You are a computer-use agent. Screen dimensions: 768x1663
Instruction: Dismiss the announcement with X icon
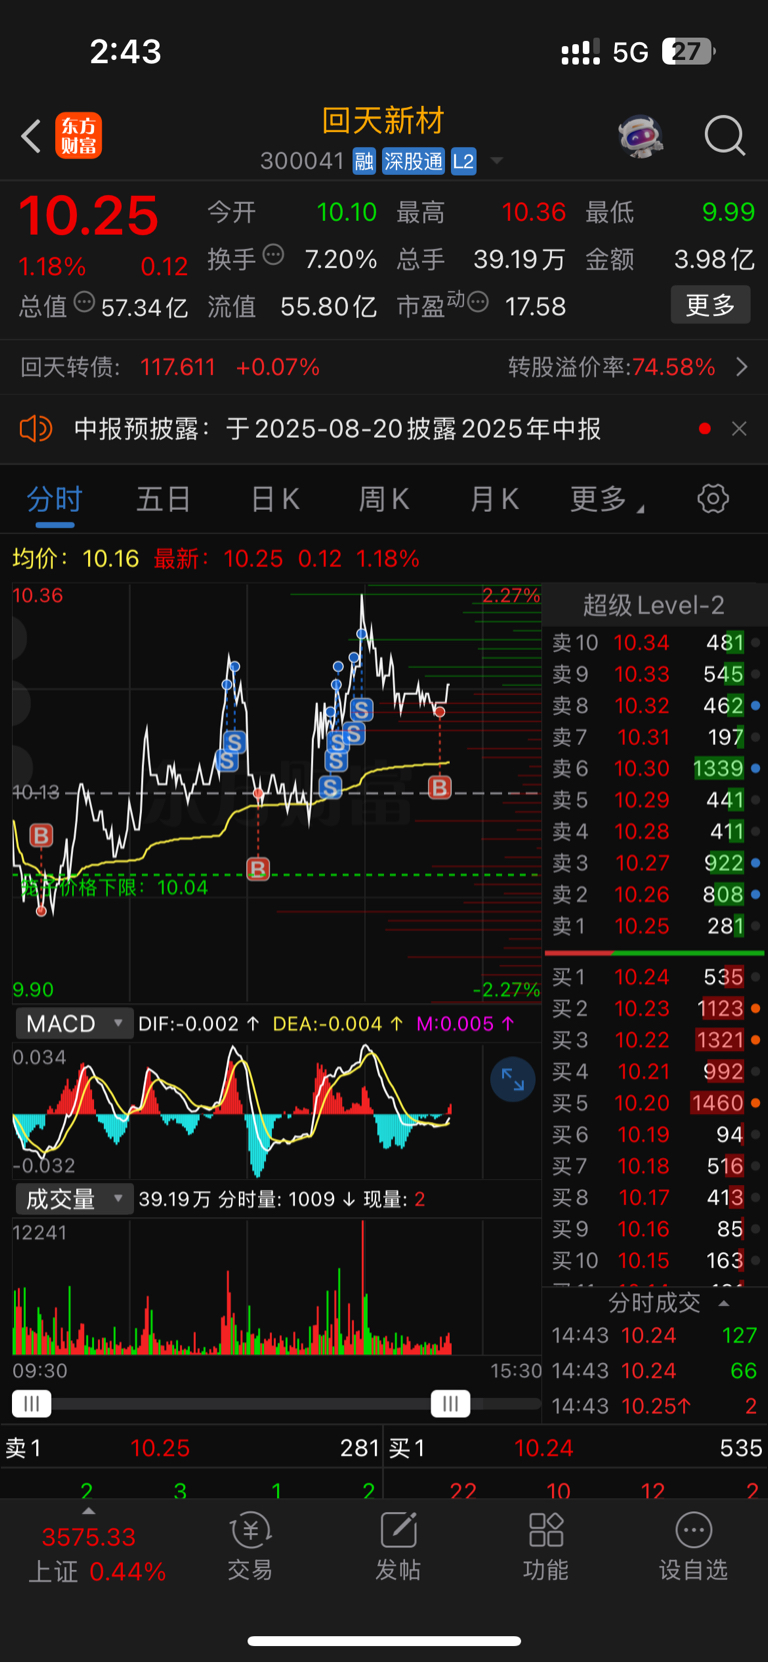pyautogui.click(x=739, y=429)
